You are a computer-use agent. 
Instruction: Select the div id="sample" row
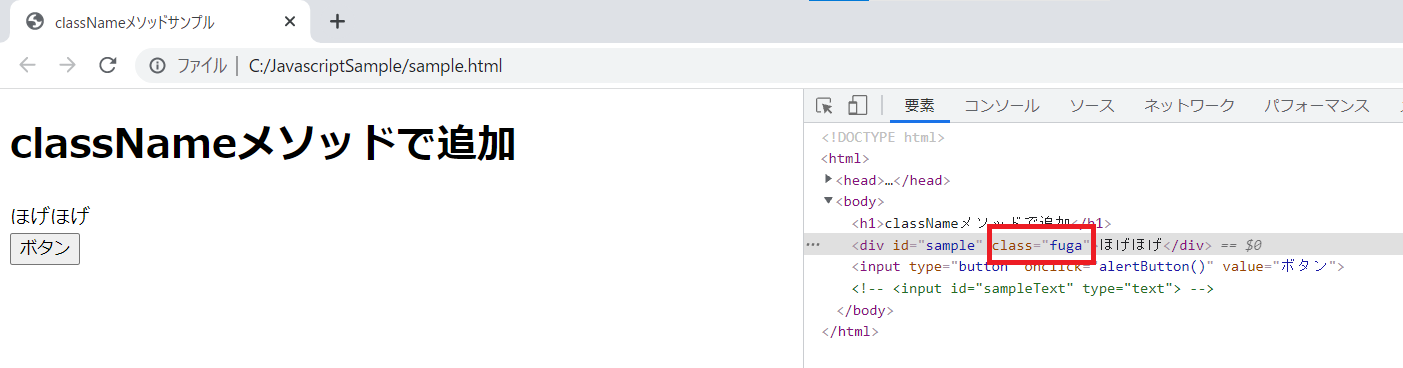(x=1103, y=245)
